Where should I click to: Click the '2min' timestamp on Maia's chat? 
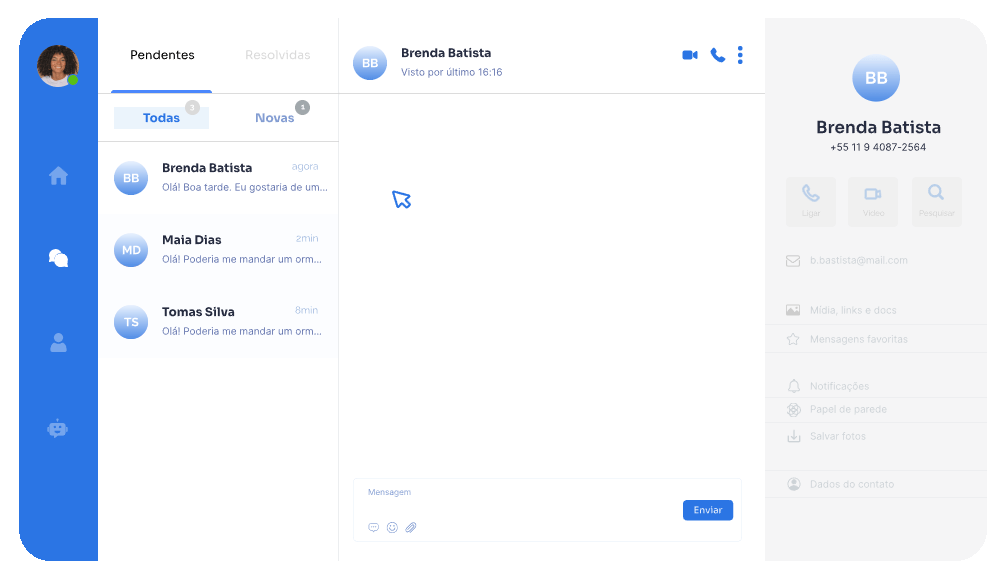click(307, 238)
